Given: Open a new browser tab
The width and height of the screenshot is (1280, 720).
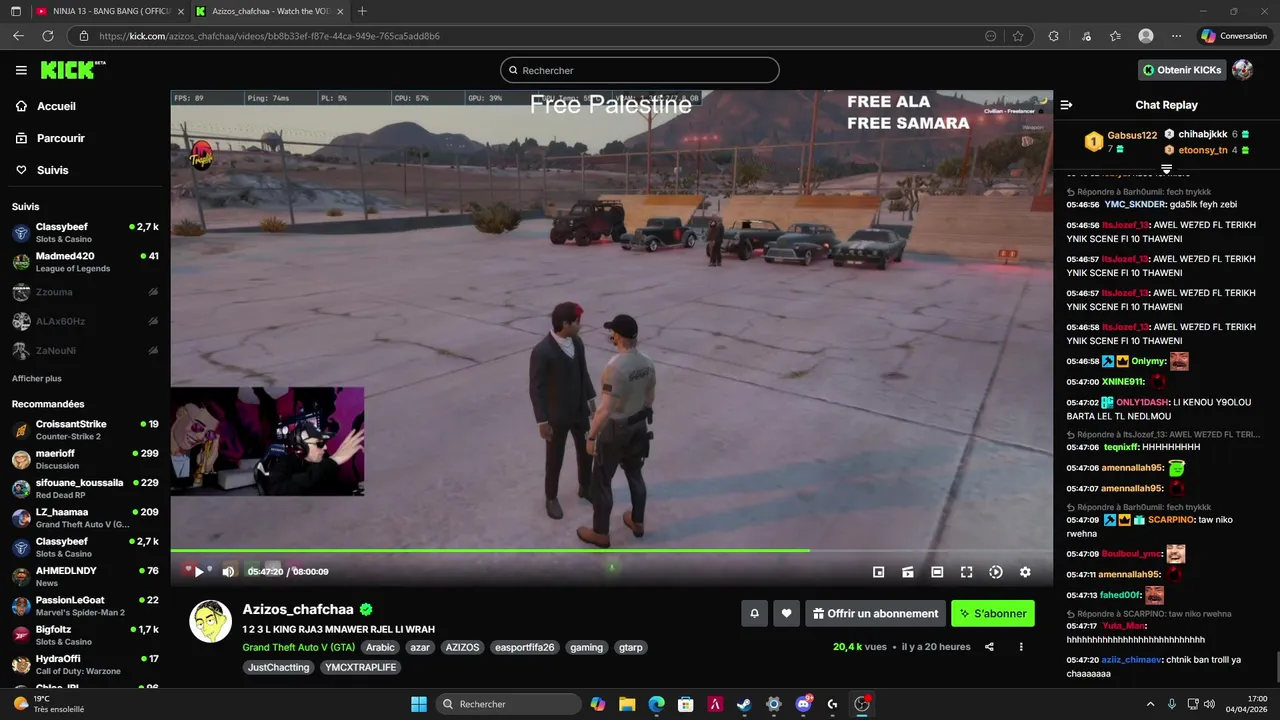Looking at the screenshot, I should pyautogui.click(x=362, y=11).
